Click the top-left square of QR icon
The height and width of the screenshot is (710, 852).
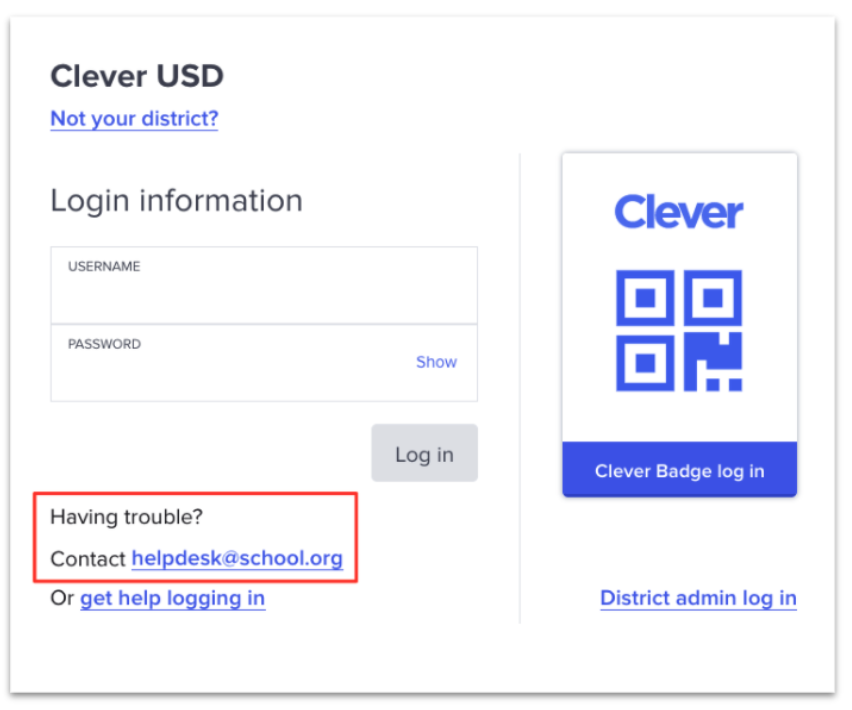click(645, 298)
